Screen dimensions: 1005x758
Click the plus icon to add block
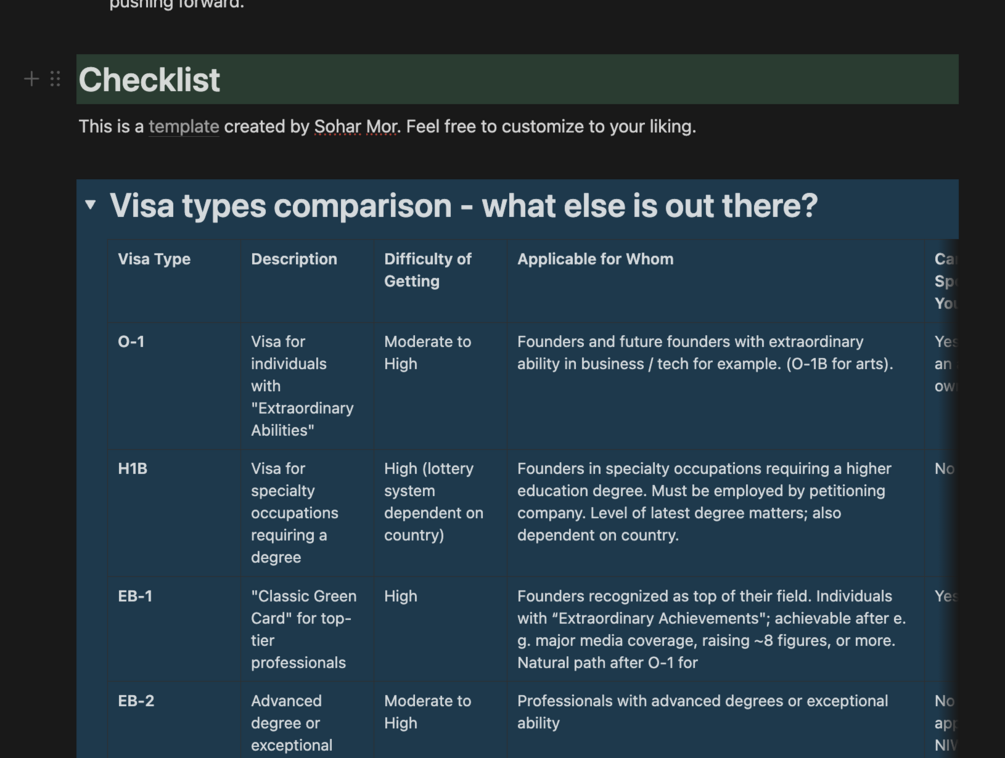click(x=31, y=79)
